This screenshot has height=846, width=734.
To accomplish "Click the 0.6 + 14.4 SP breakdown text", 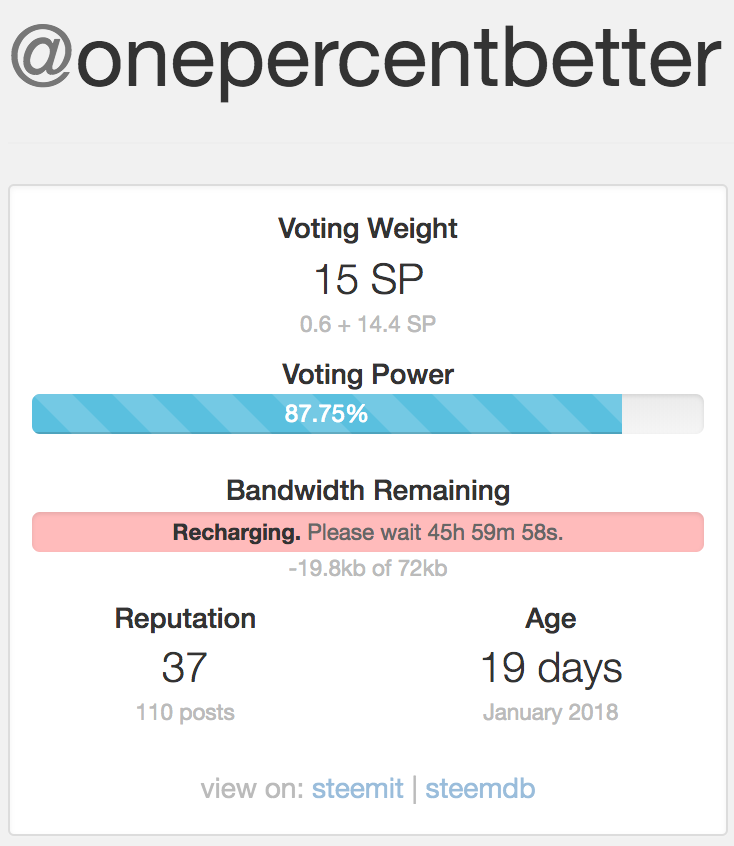I will [367, 324].
